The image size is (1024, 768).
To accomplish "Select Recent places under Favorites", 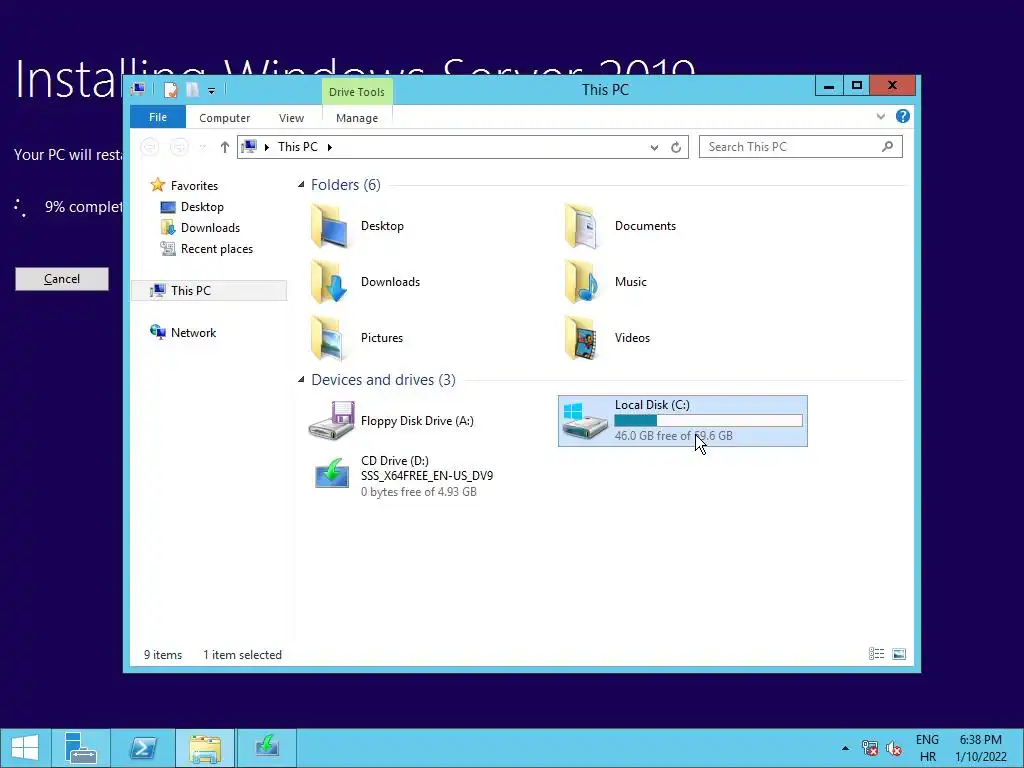I will pos(216,249).
